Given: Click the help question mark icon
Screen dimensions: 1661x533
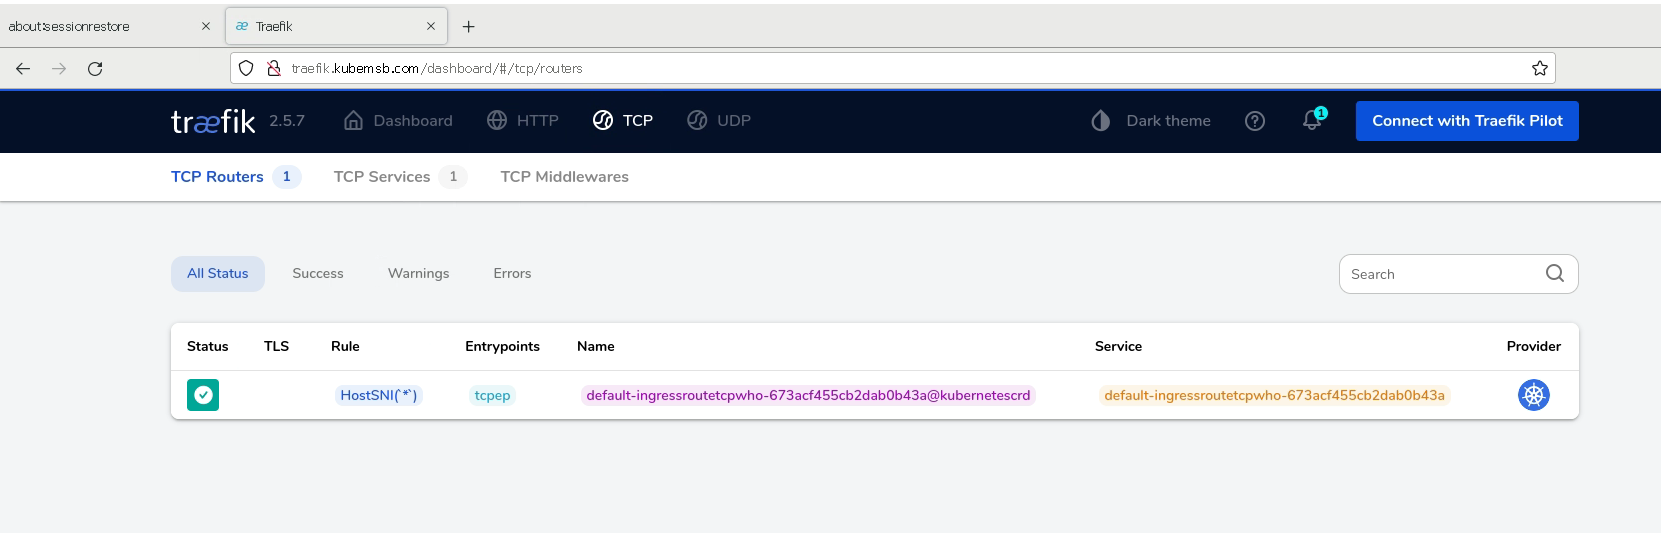Looking at the screenshot, I should coord(1254,121).
